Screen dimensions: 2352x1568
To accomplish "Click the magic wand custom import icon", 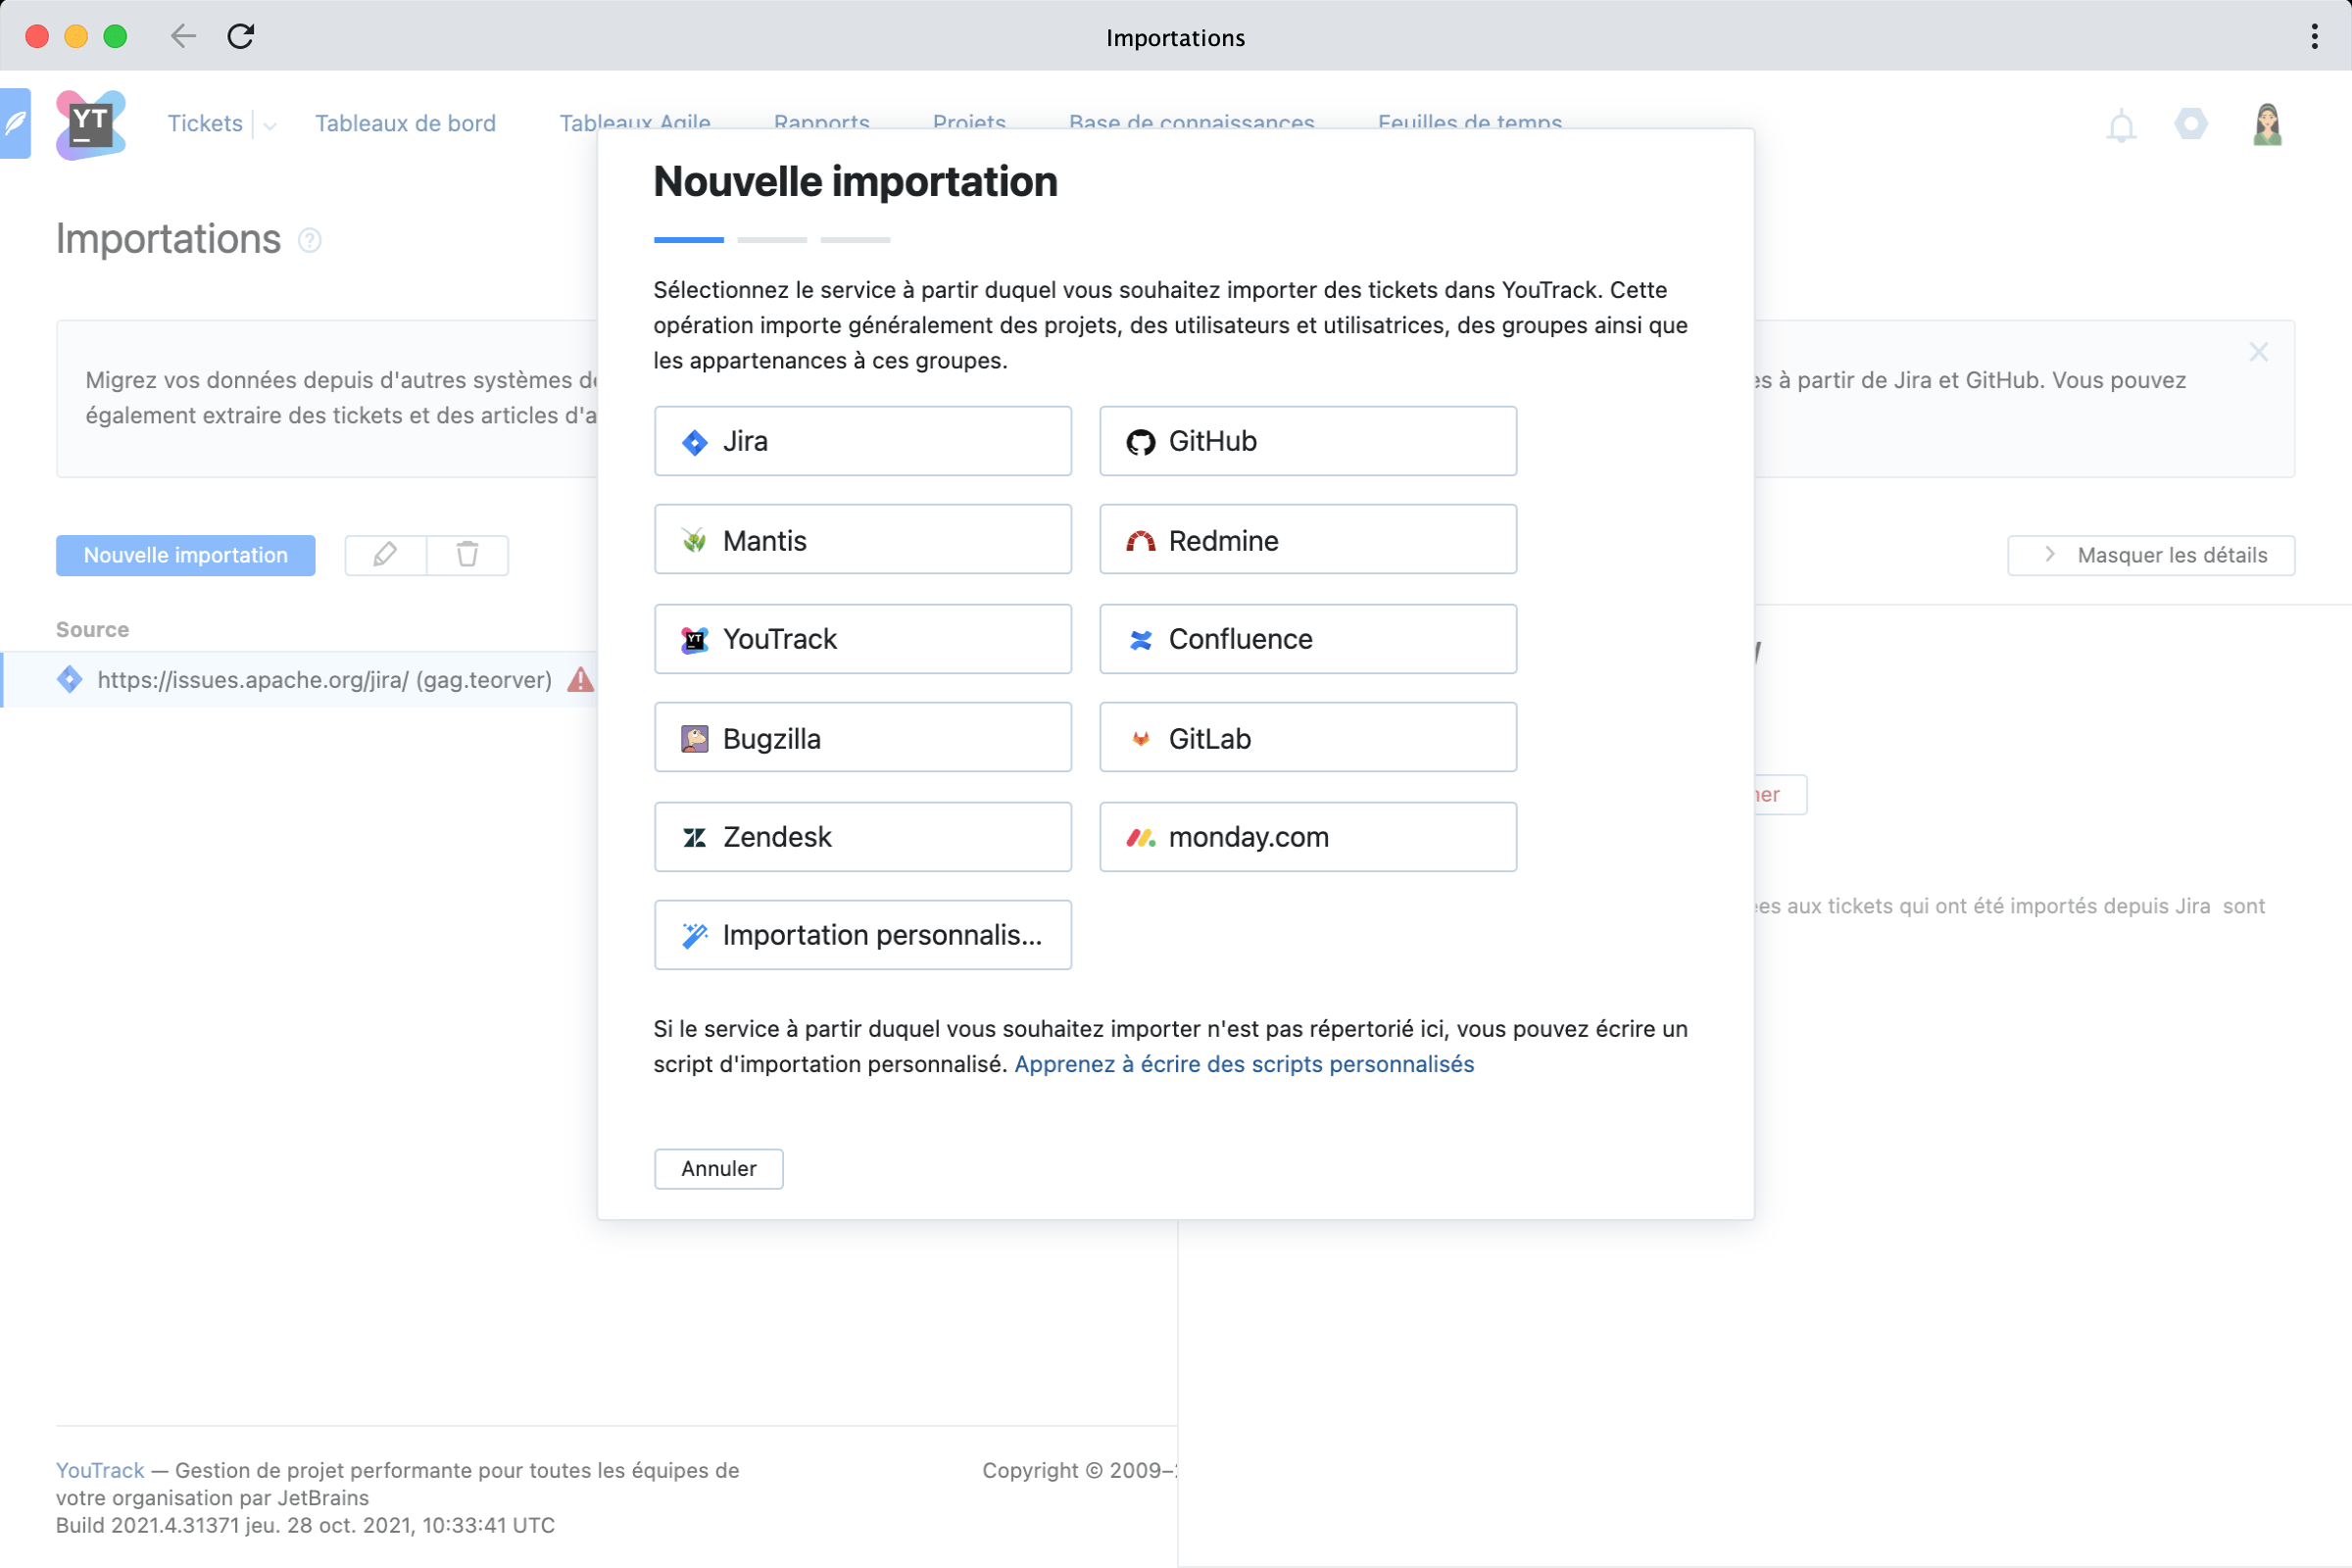I will [694, 935].
